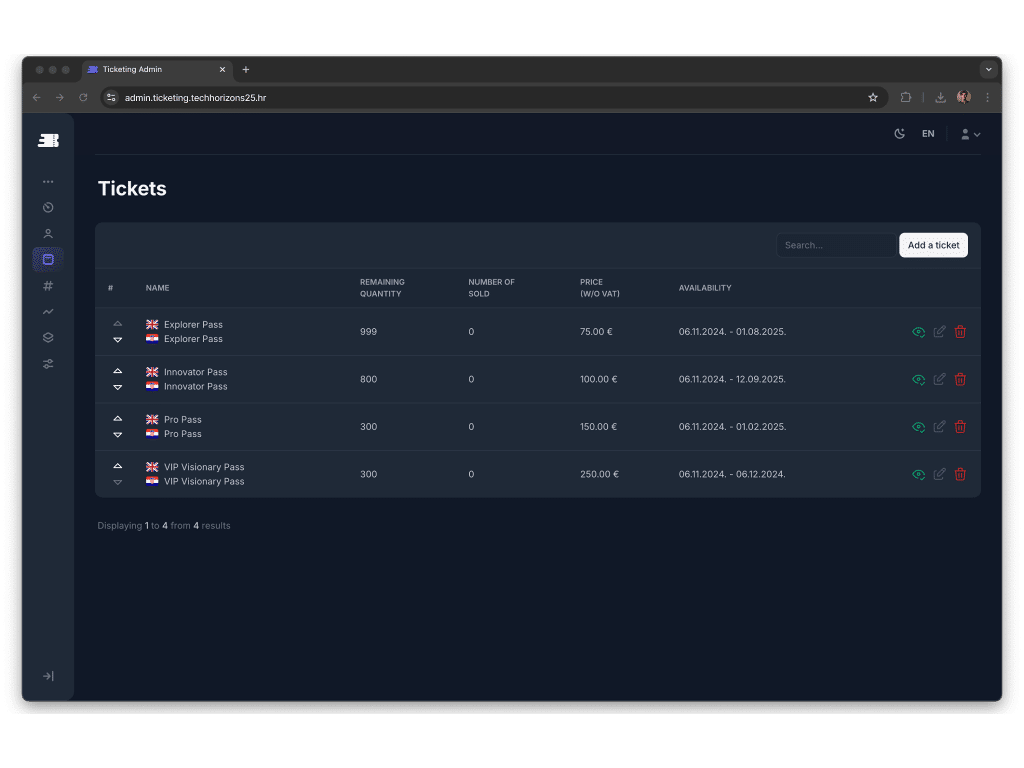Toggle visibility of the Explorer Pass ticket

[x=918, y=332]
